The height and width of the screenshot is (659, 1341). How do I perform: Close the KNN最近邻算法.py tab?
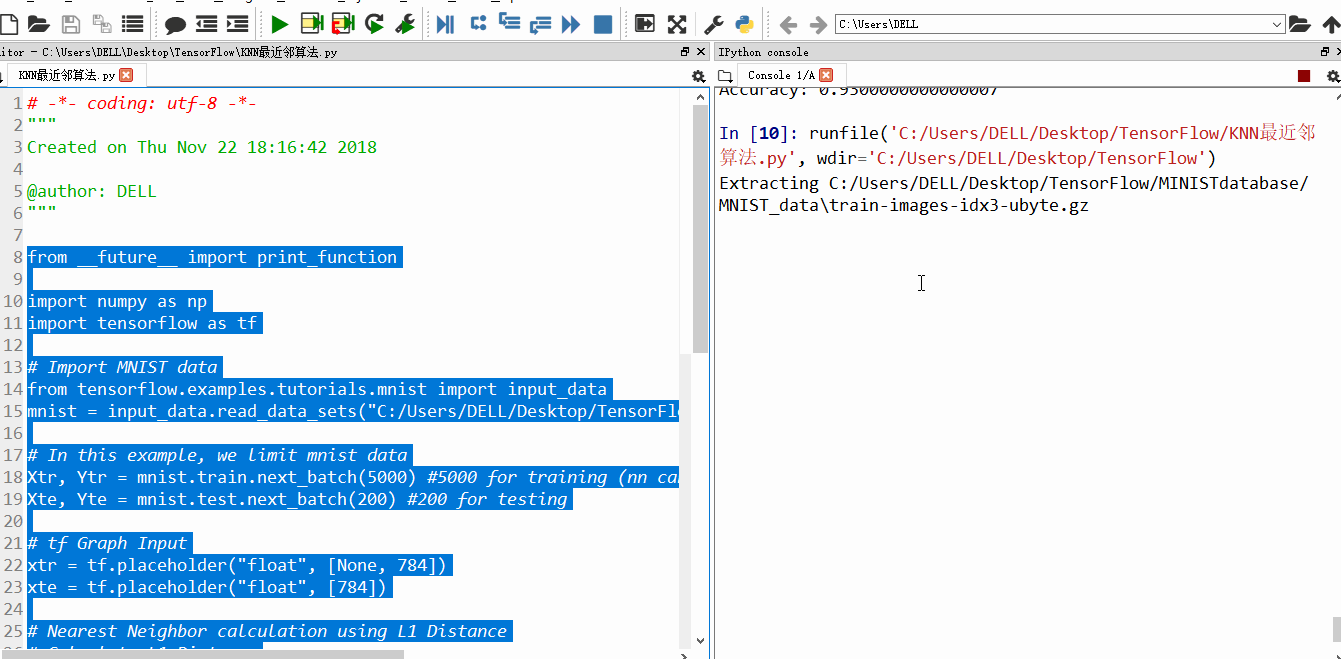tap(126, 75)
